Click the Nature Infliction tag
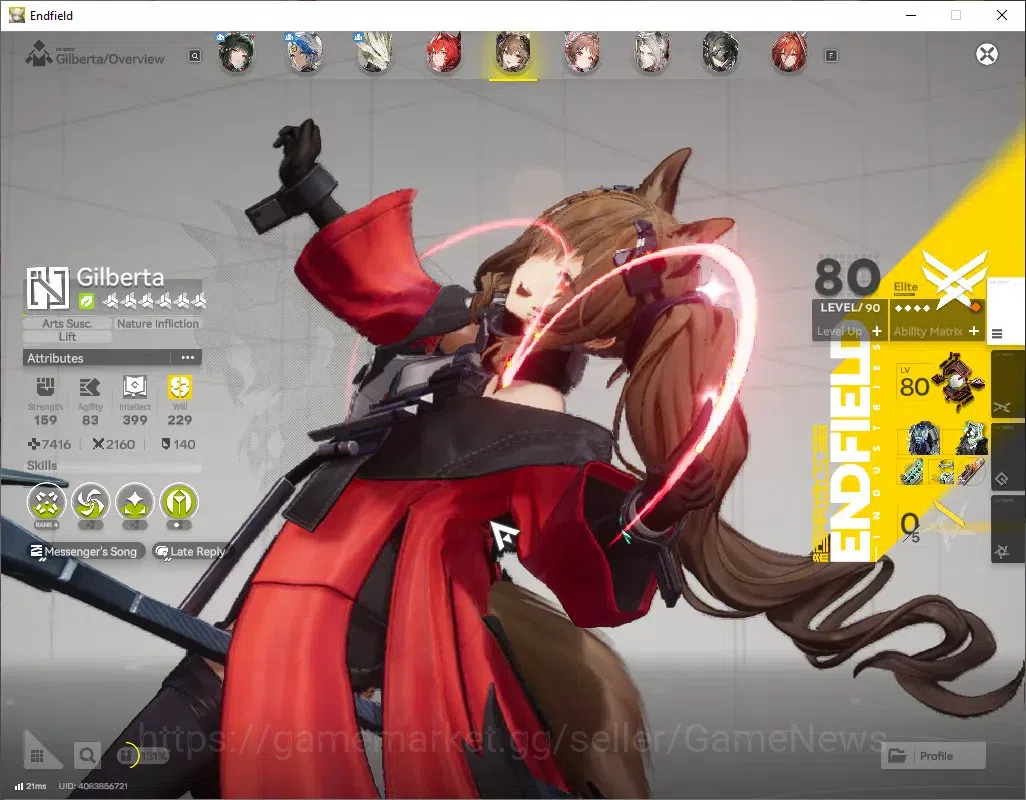Image resolution: width=1026 pixels, height=800 pixels. click(x=158, y=324)
